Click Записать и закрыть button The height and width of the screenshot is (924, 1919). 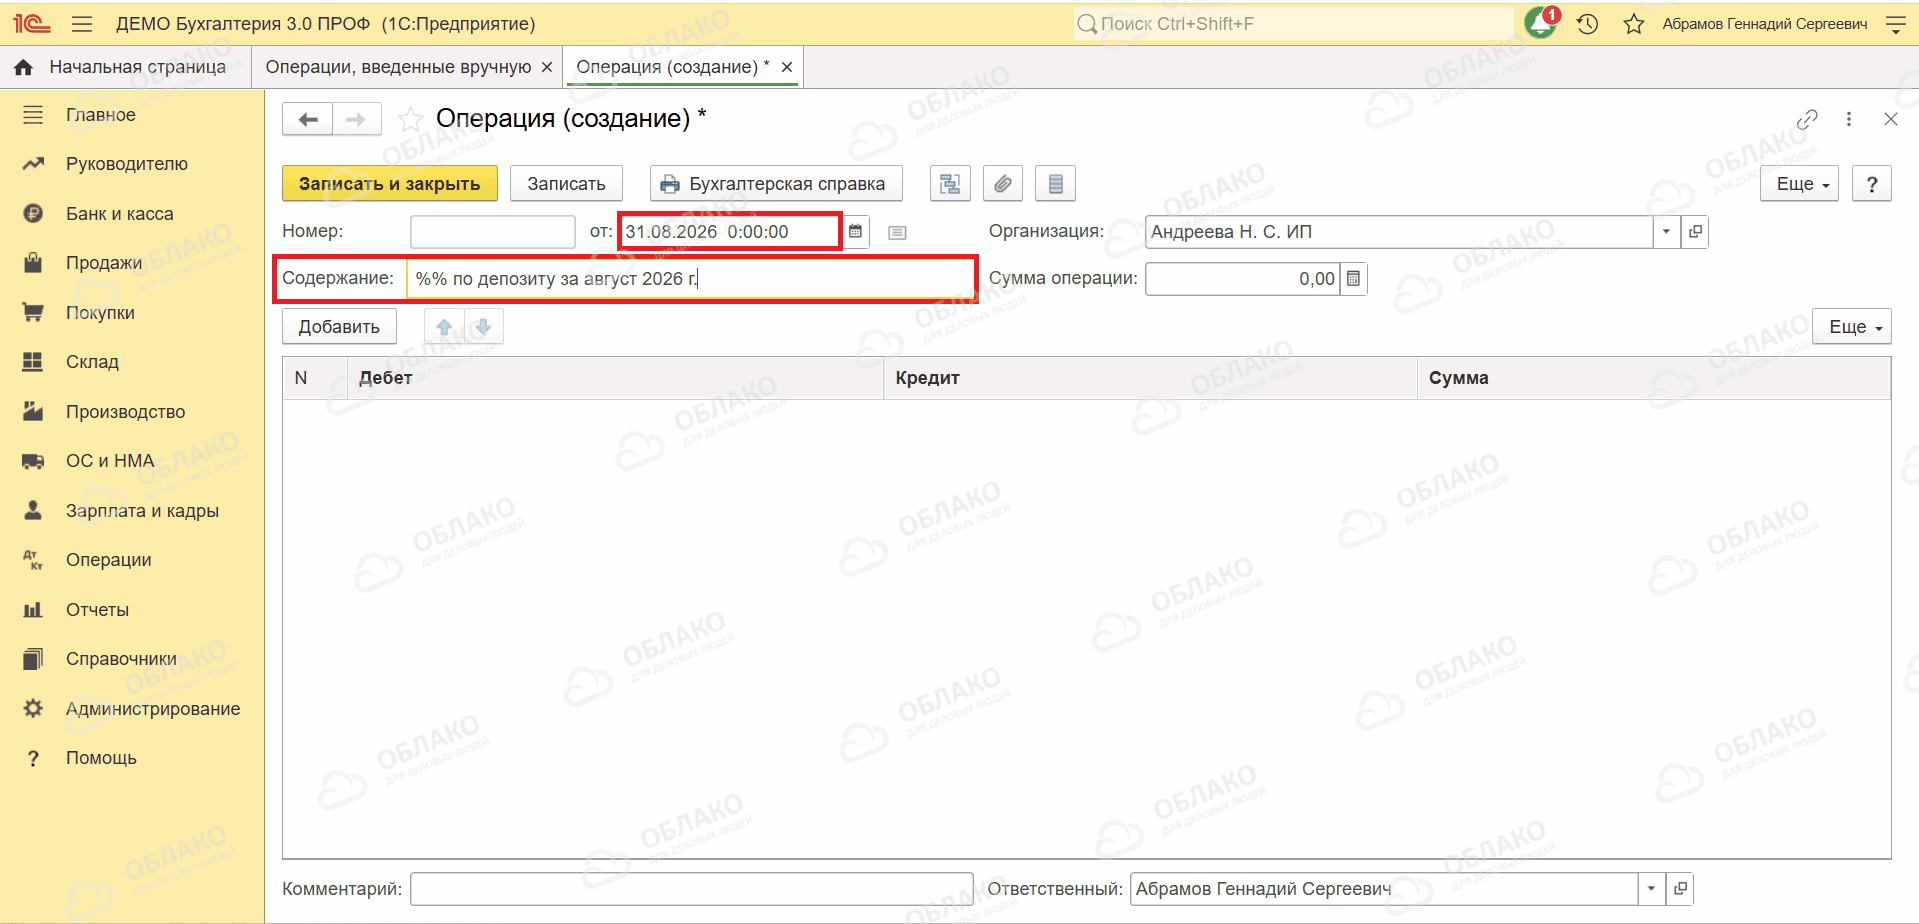click(x=390, y=184)
